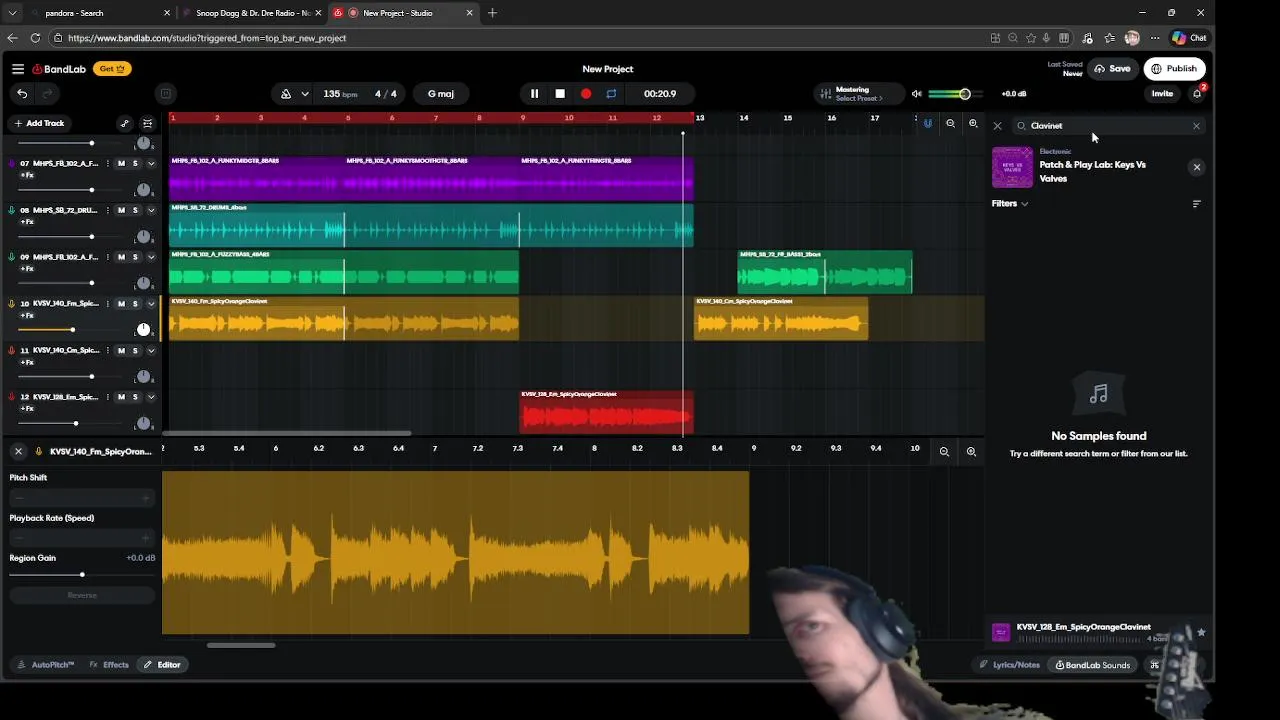Open metronome settings dropdown

(x=304, y=94)
